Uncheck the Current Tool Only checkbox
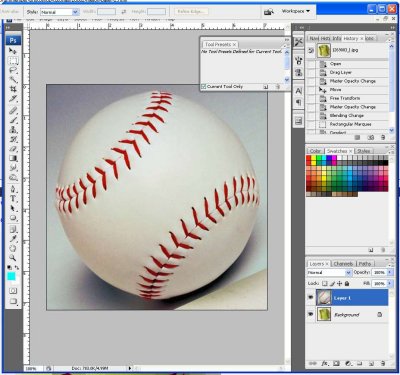Image resolution: width=400 pixels, height=375 pixels. point(203,87)
